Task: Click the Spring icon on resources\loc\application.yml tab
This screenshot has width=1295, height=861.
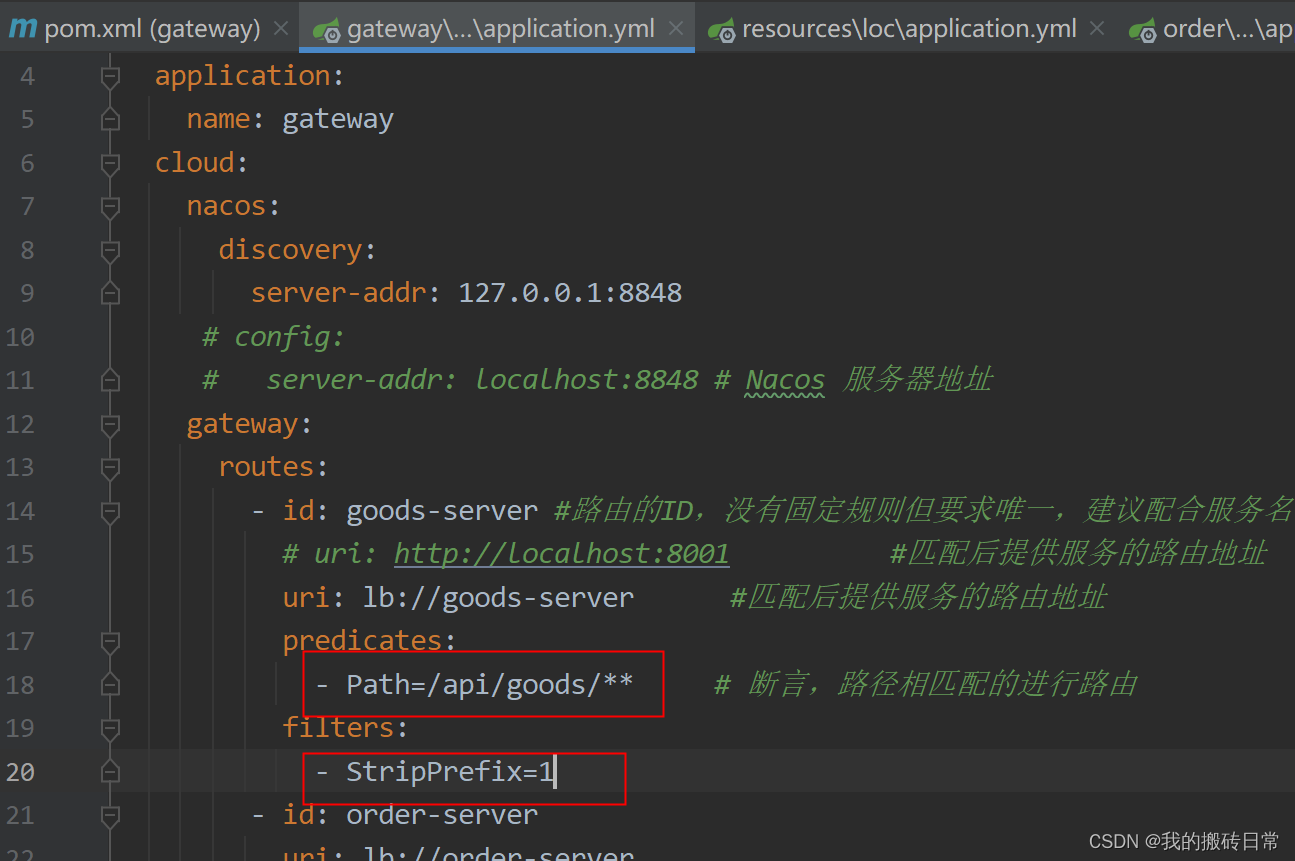Action: [722, 28]
